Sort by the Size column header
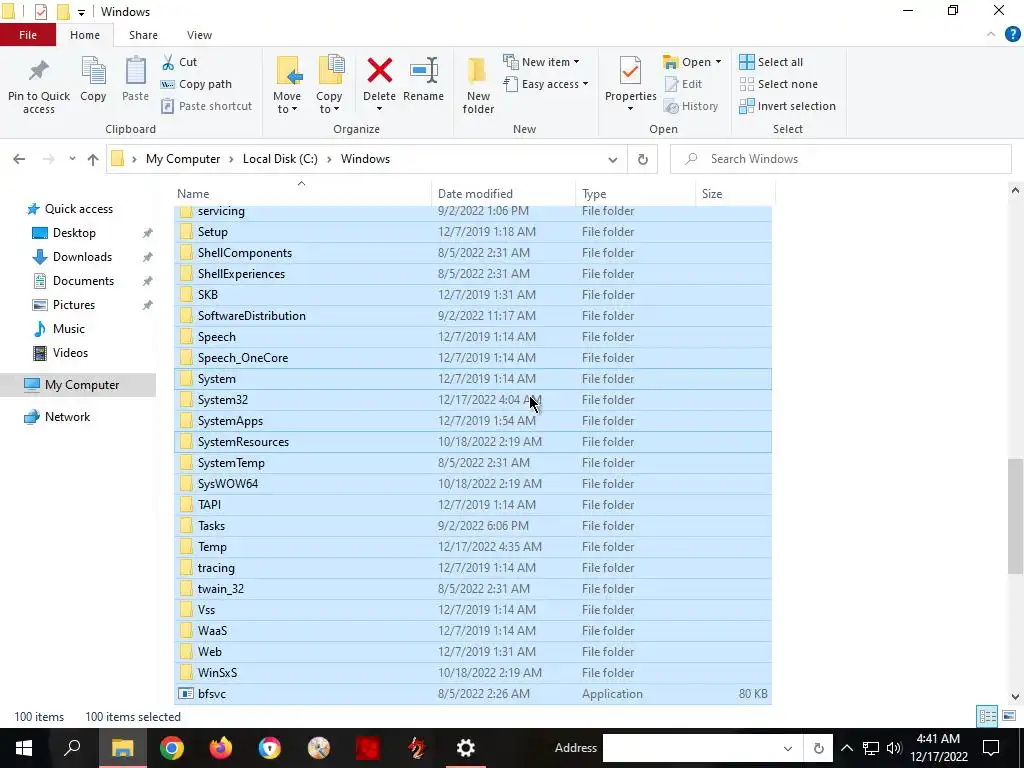 click(735, 193)
